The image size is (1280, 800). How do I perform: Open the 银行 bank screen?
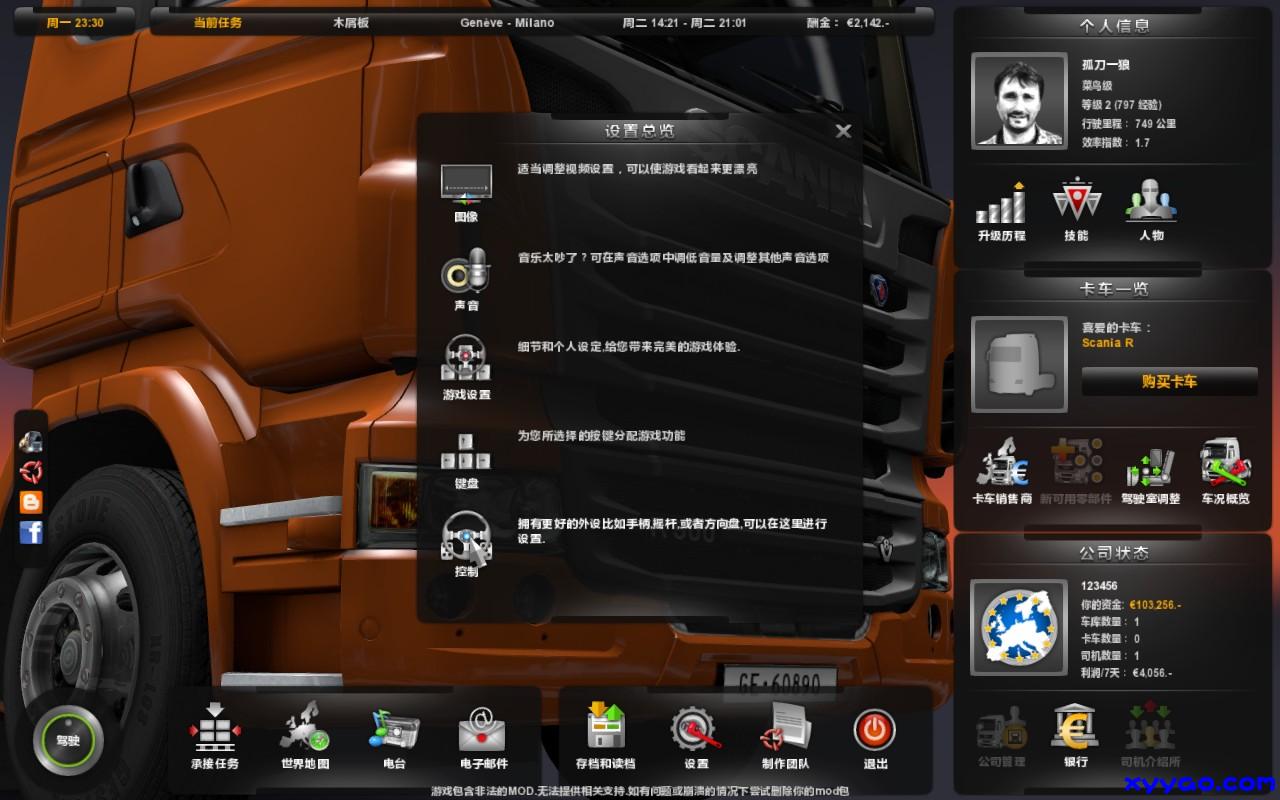(x=1073, y=728)
